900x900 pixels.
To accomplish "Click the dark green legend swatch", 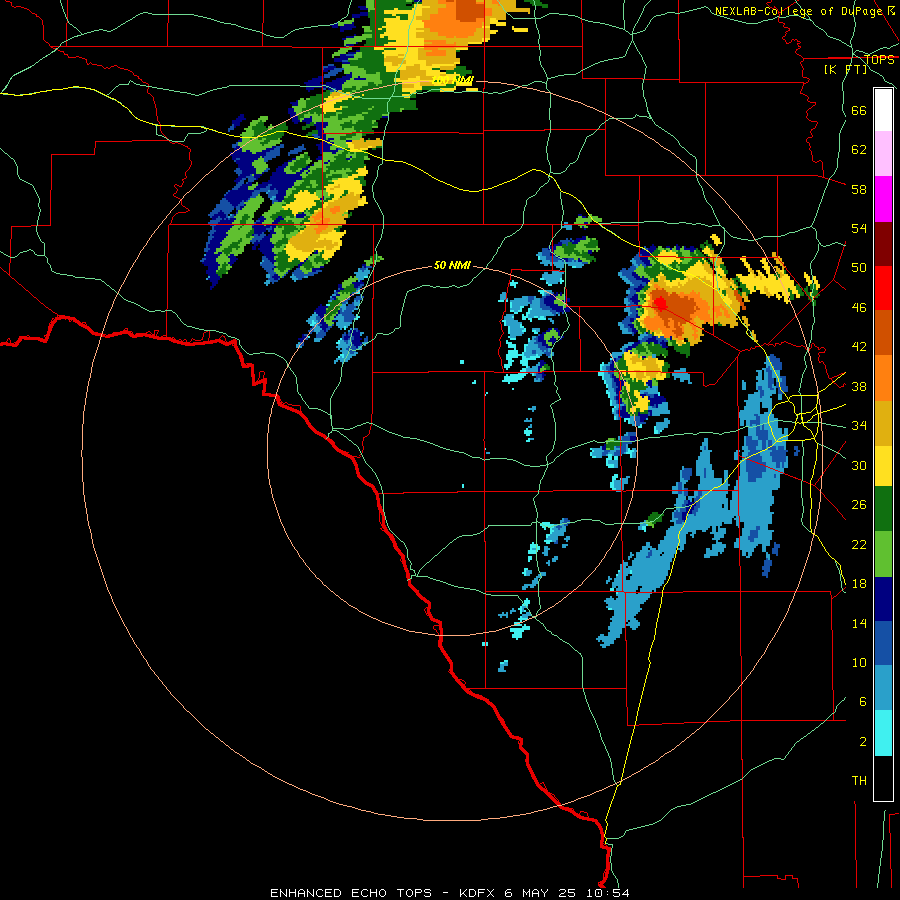I will coord(883,509).
